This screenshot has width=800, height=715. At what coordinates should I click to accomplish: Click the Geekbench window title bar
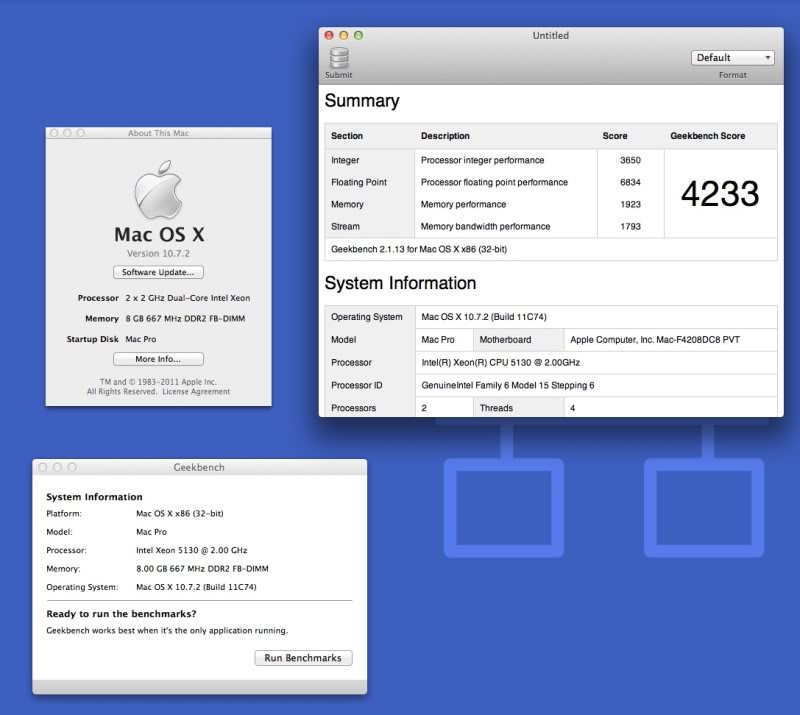tap(199, 467)
